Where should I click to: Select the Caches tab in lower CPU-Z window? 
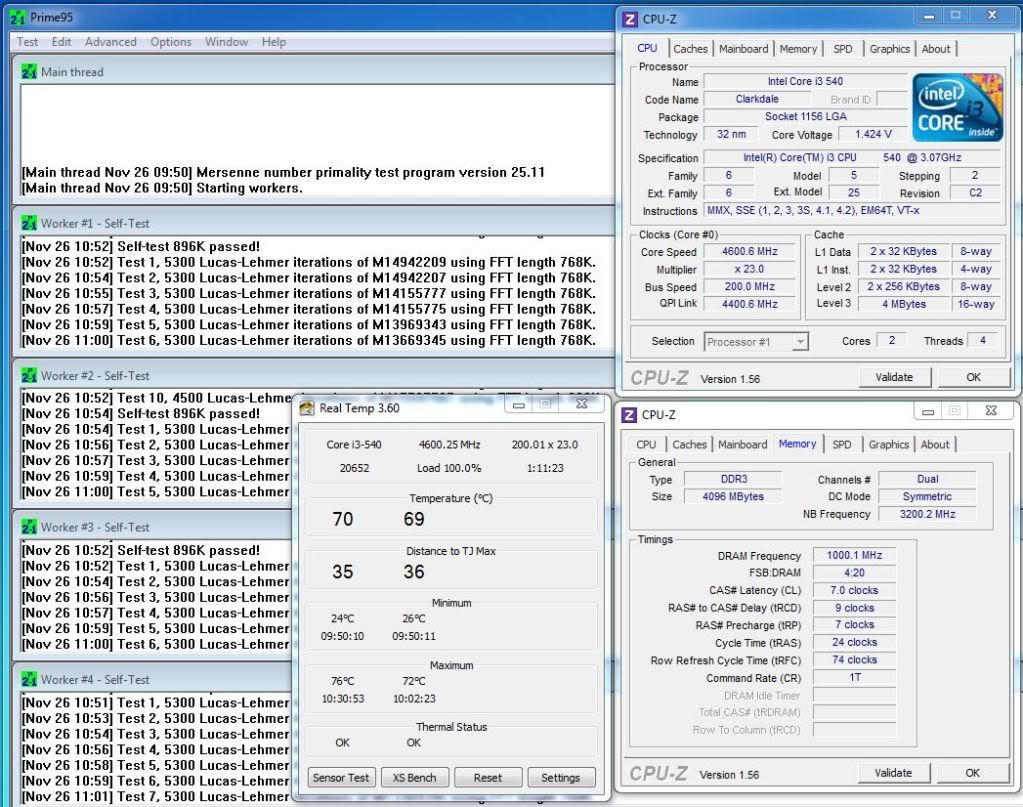tap(689, 445)
